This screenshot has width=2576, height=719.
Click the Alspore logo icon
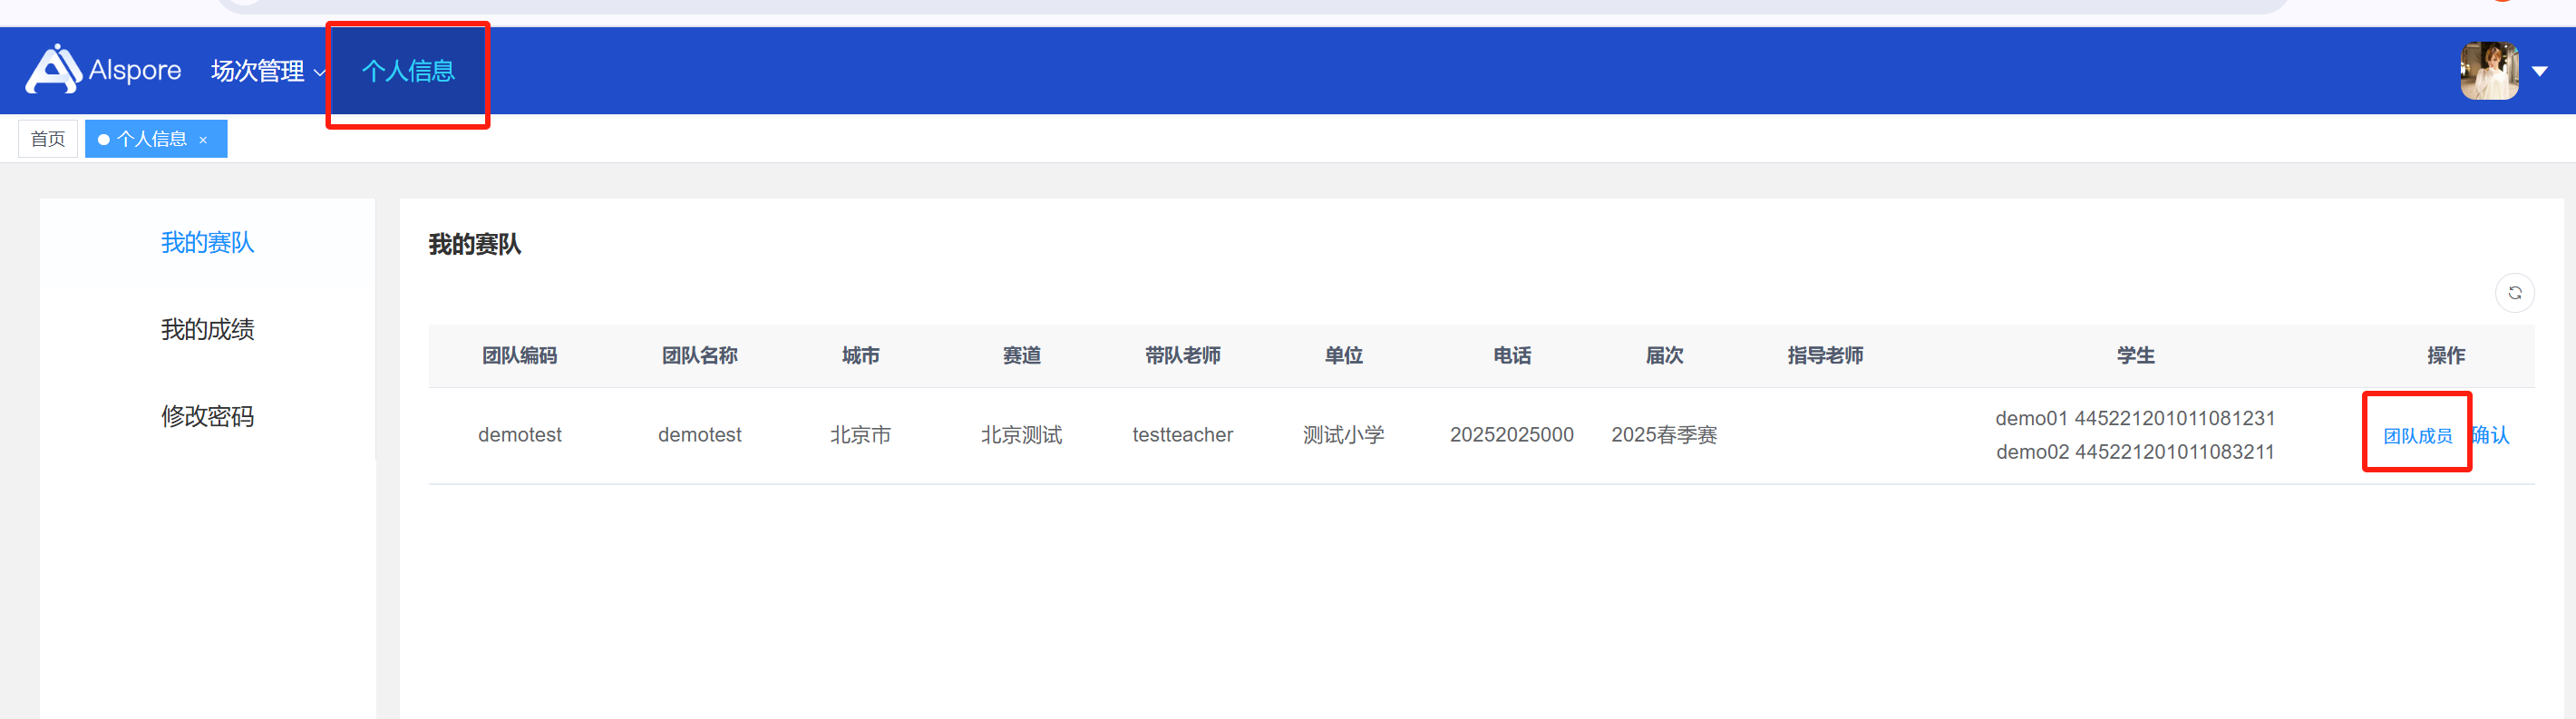tap(53, 70)
